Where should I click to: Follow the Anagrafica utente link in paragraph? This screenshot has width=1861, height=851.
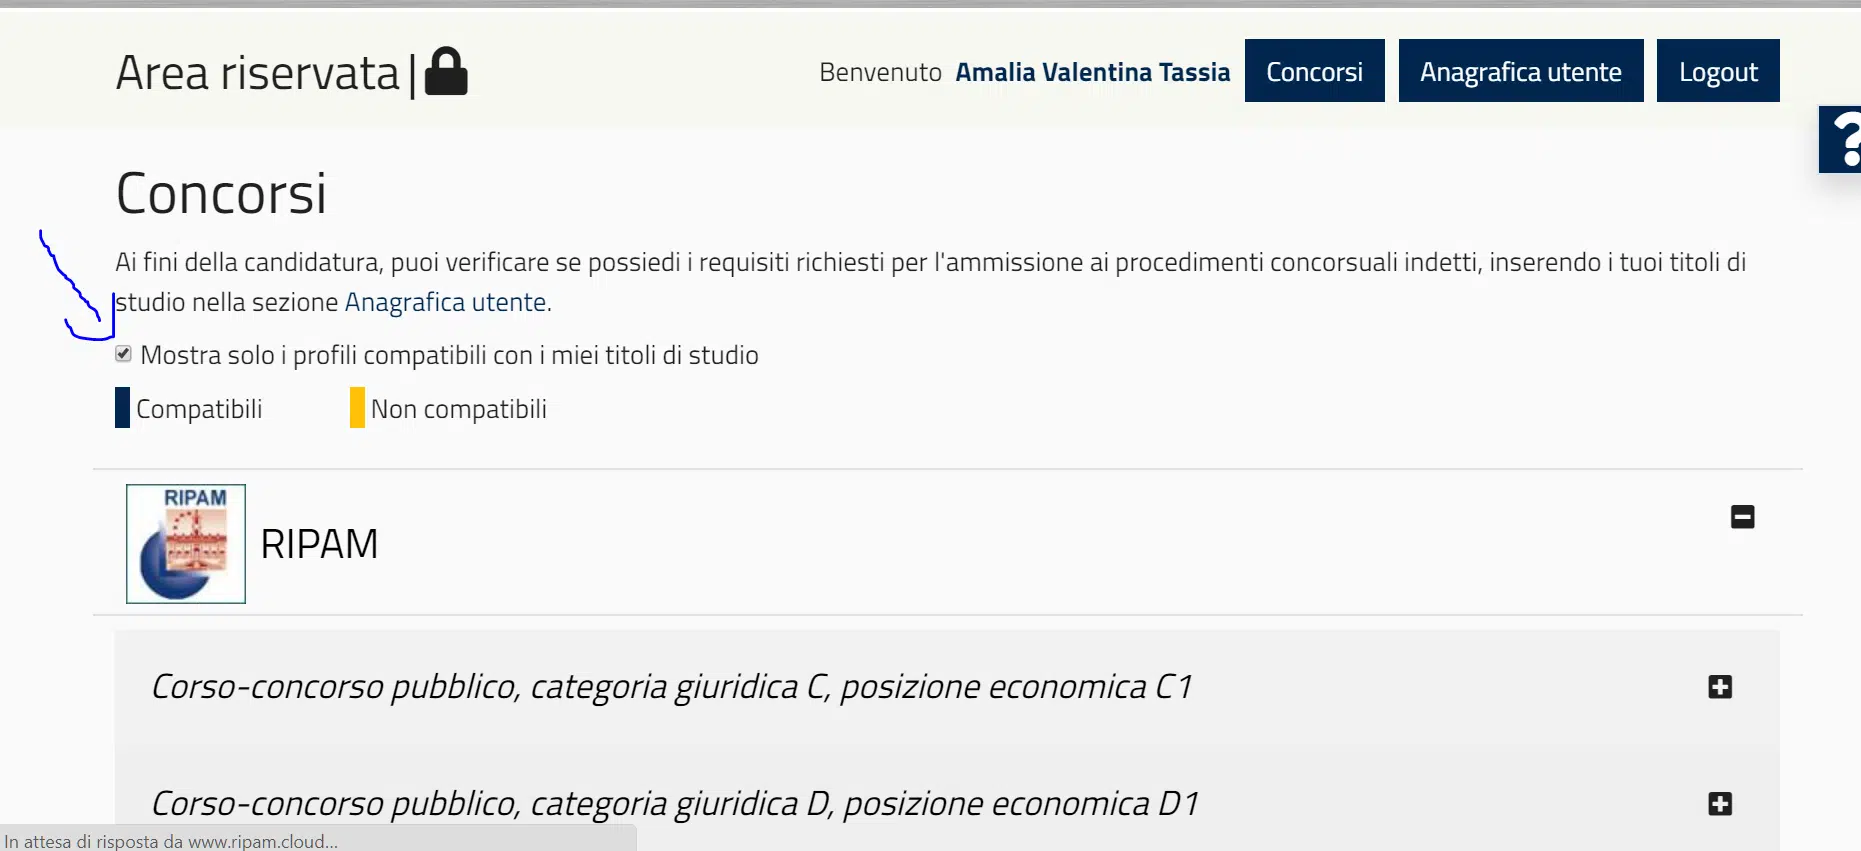(445, 302)
